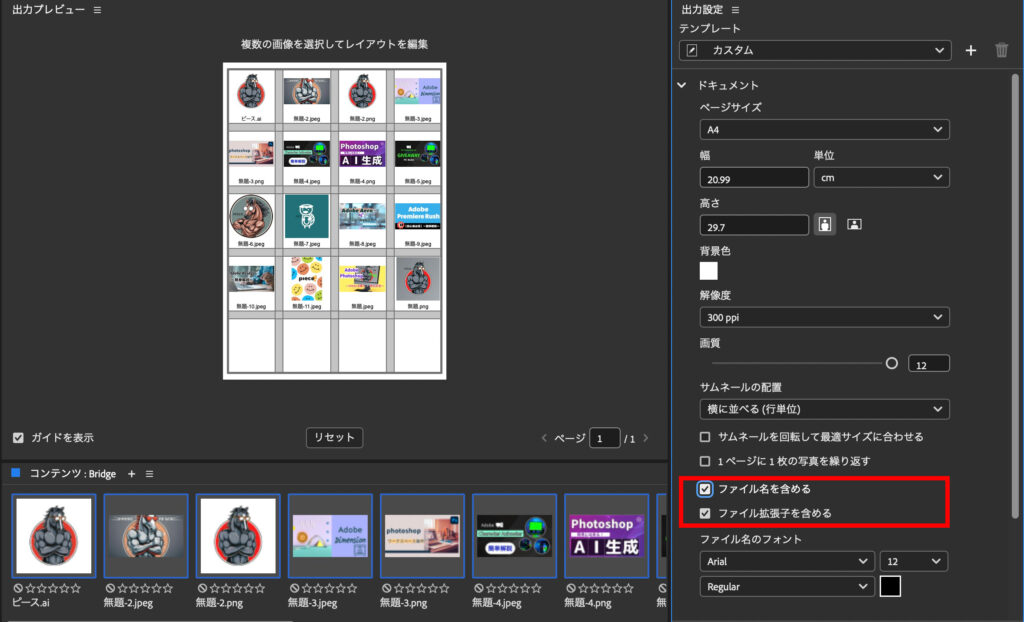Select the 無題-2.jpeg content thumbnail
The image size is (1024, 622).
tap(146, 536)
